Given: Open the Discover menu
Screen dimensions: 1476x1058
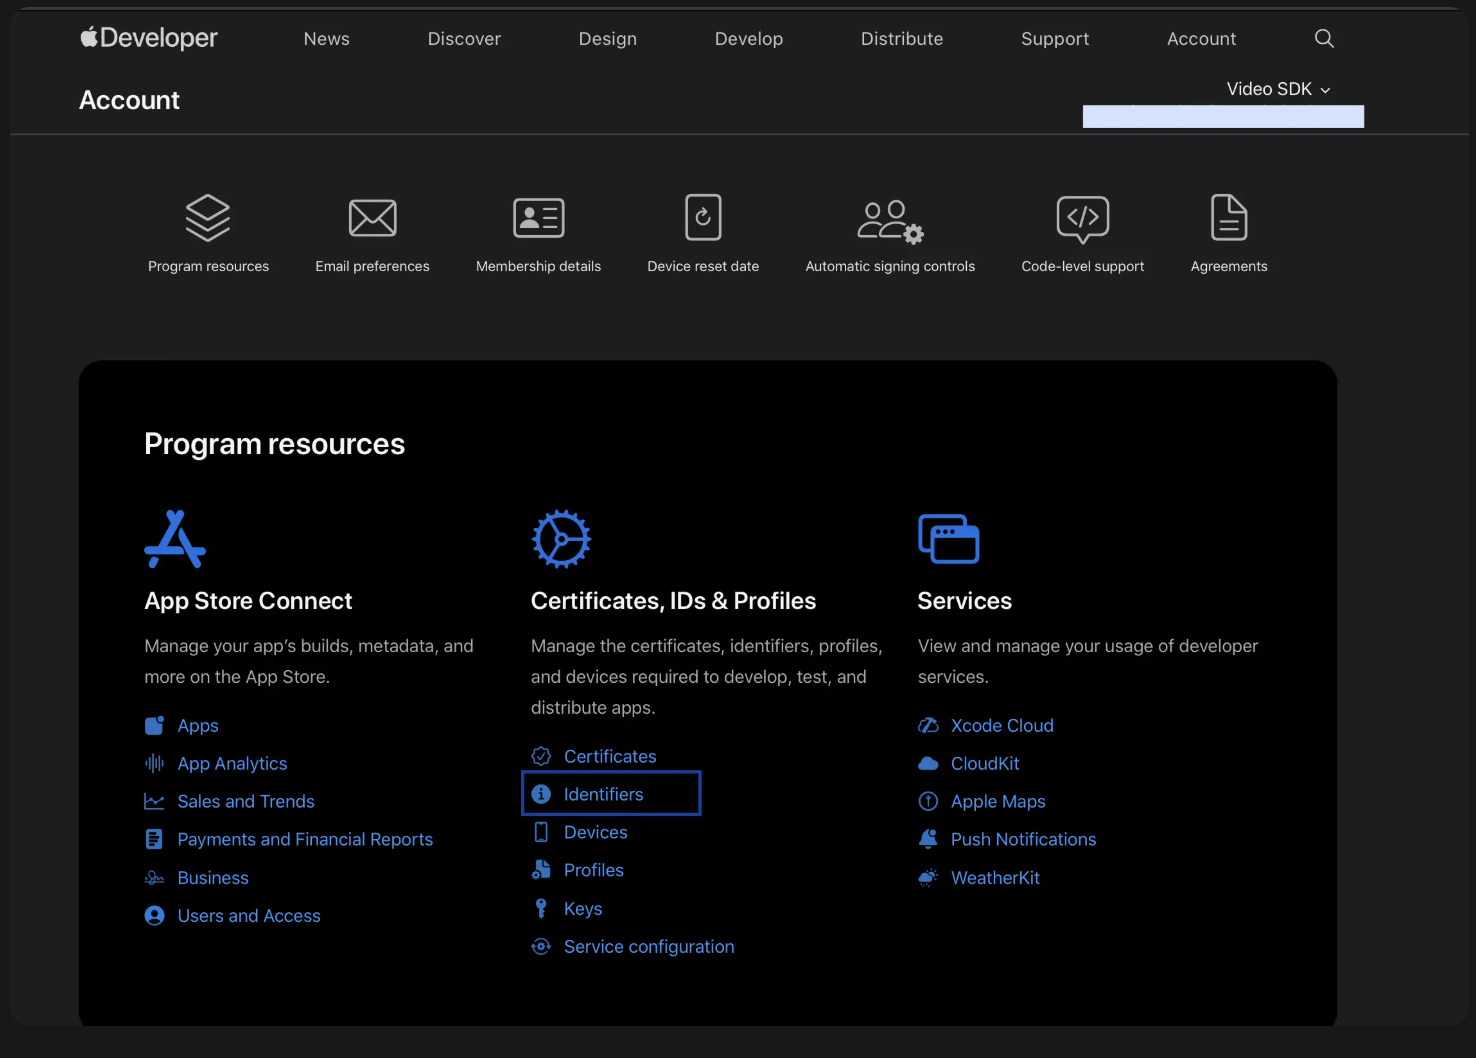Looking at the screenshot, I should click(x=464, y=39).
